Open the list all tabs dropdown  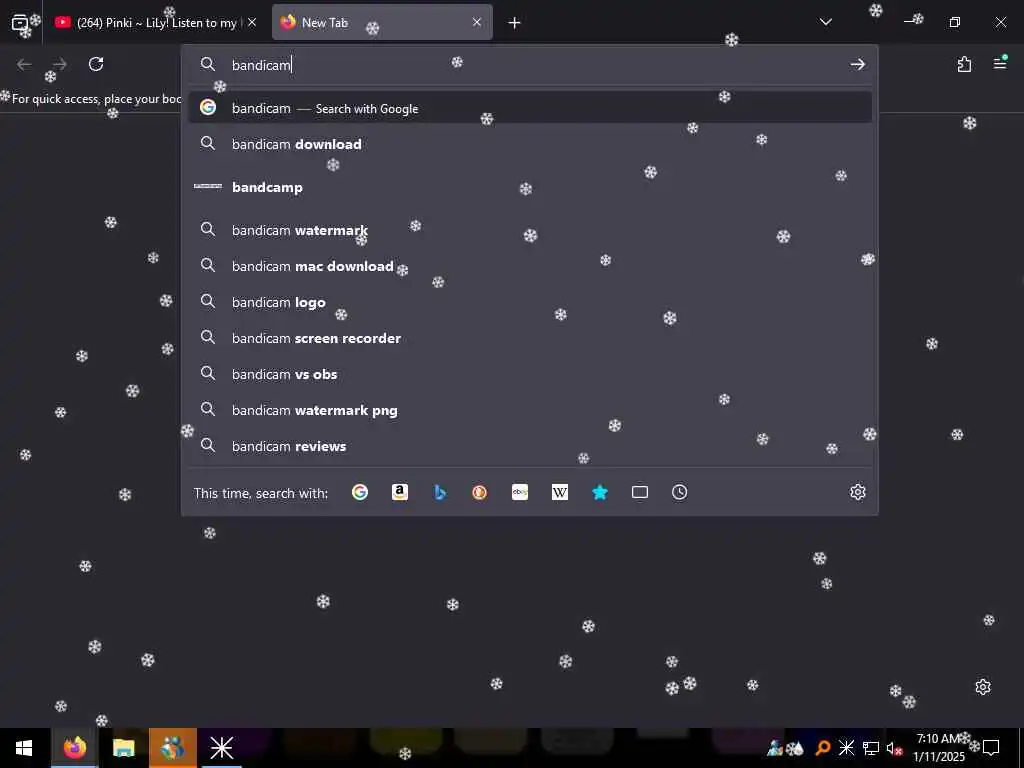coord(826,23)
